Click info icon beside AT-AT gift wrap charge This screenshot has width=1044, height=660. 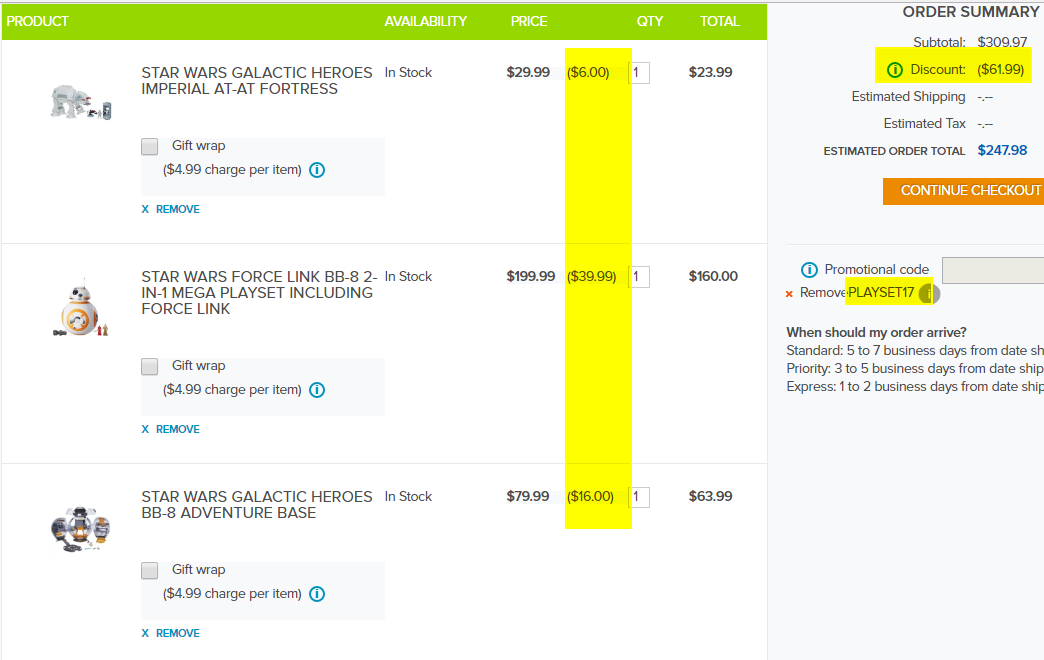(x=317, y=170)
